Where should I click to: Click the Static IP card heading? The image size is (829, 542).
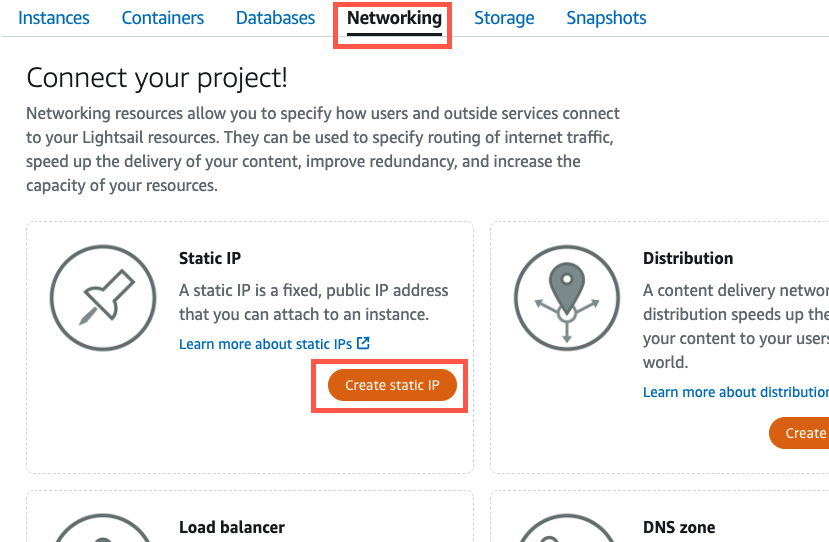click(210, 258)
